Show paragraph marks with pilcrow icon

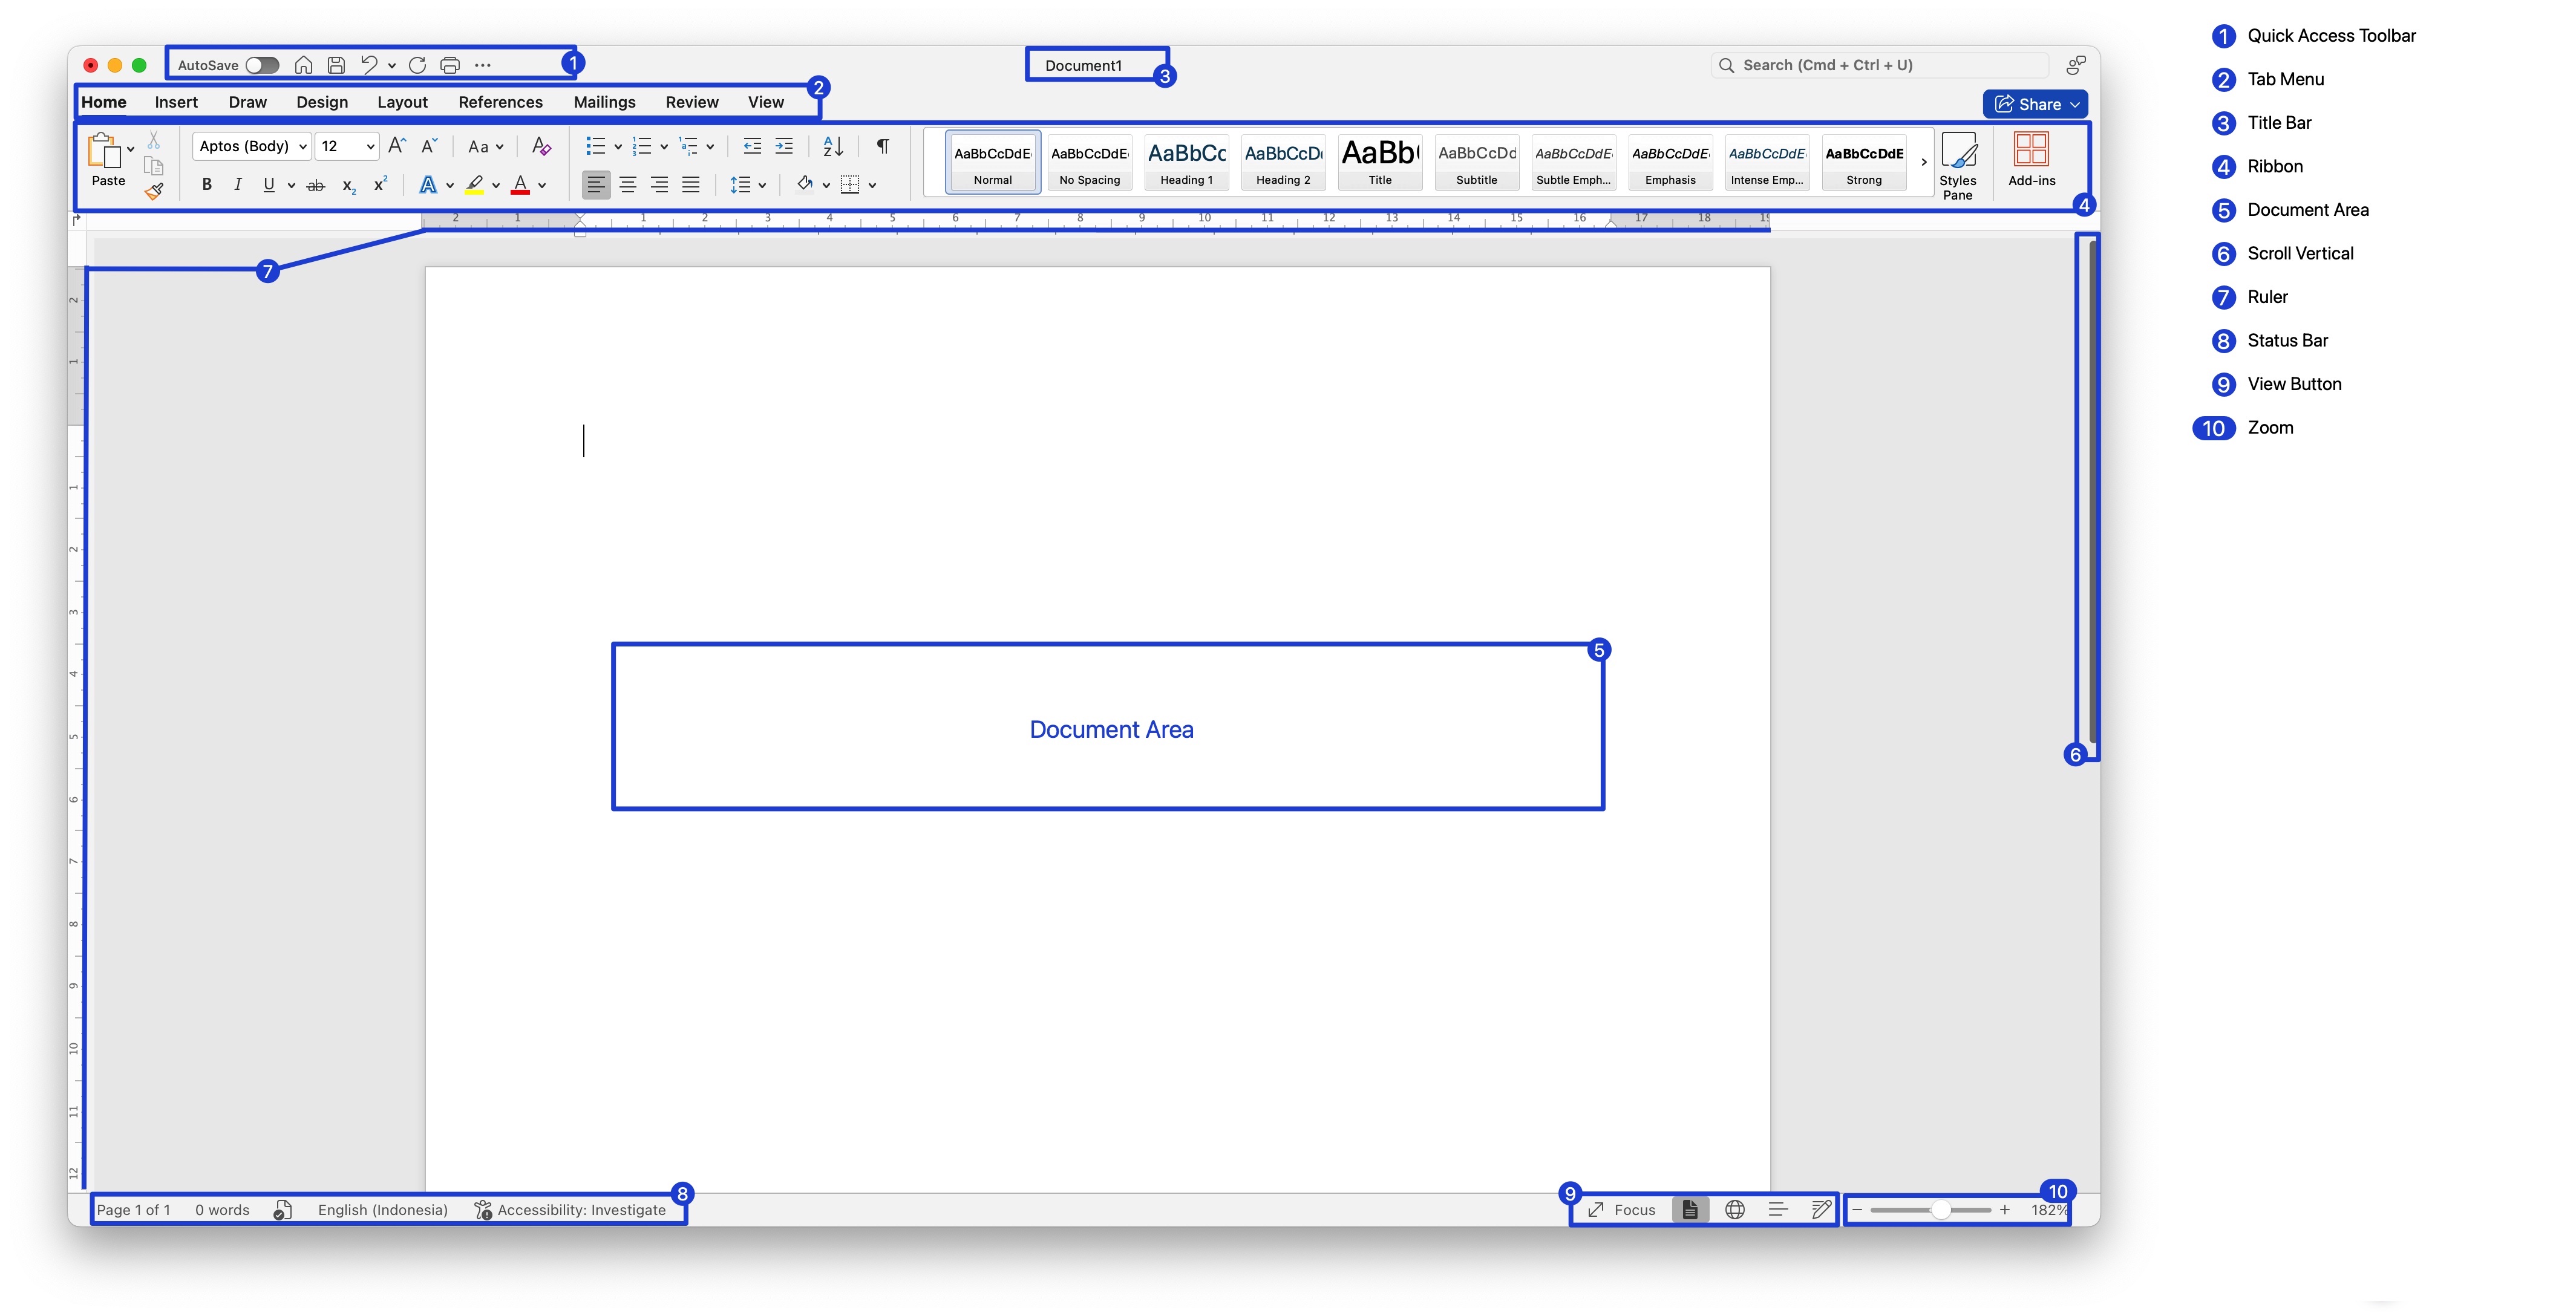click(882, 146)
